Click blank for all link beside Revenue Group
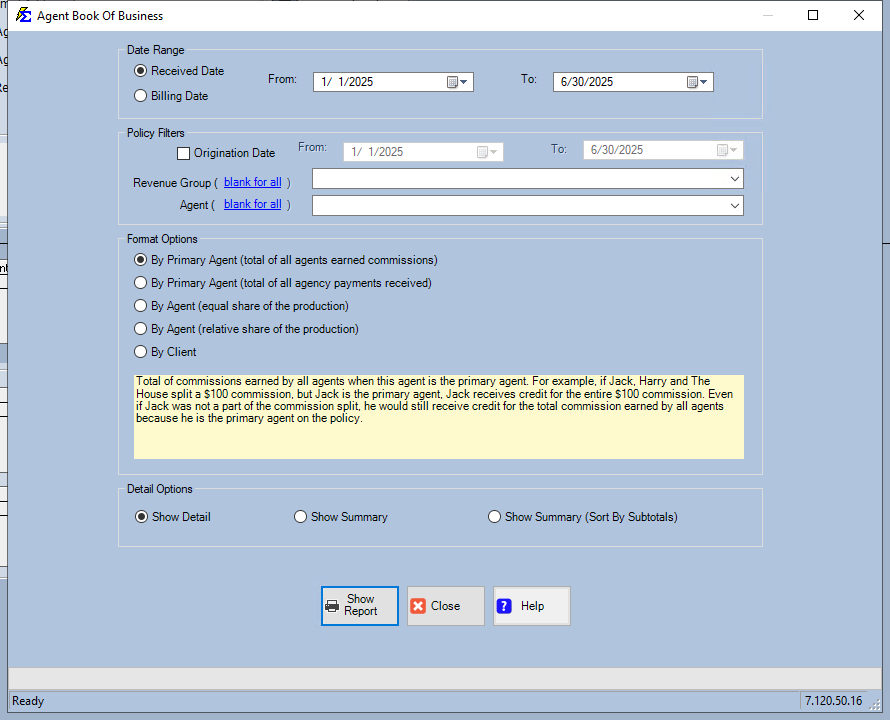 pos(252,182)
